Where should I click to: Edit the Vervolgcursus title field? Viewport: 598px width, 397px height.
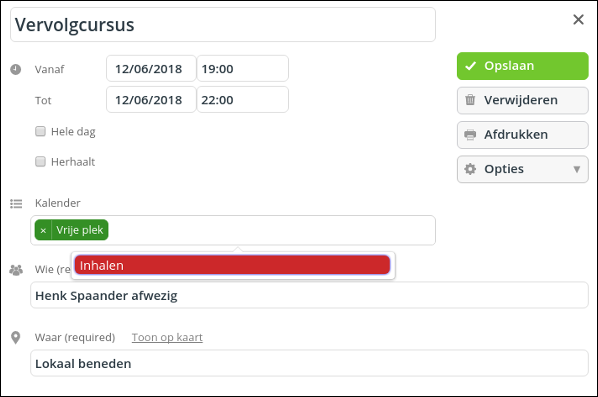223,25
